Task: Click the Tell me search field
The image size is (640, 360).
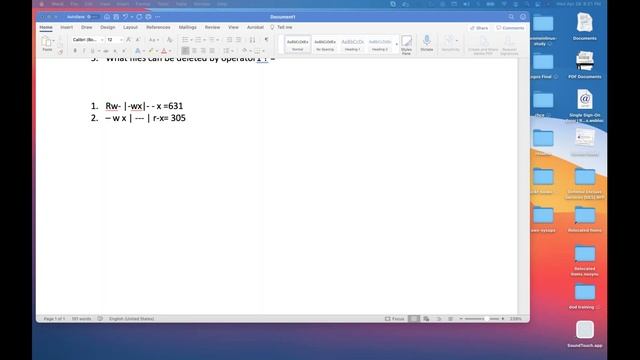Action: tap(282, 27)
